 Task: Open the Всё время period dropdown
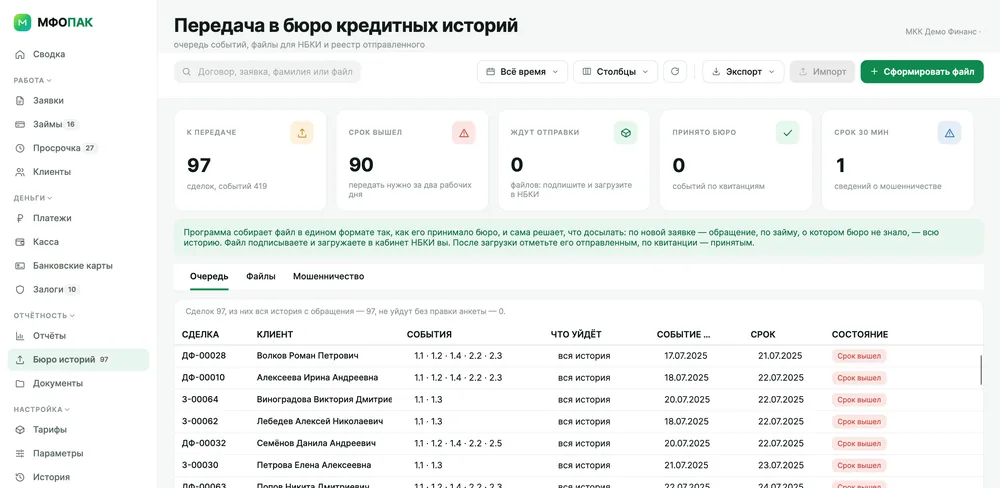click(x=522, y=71)
